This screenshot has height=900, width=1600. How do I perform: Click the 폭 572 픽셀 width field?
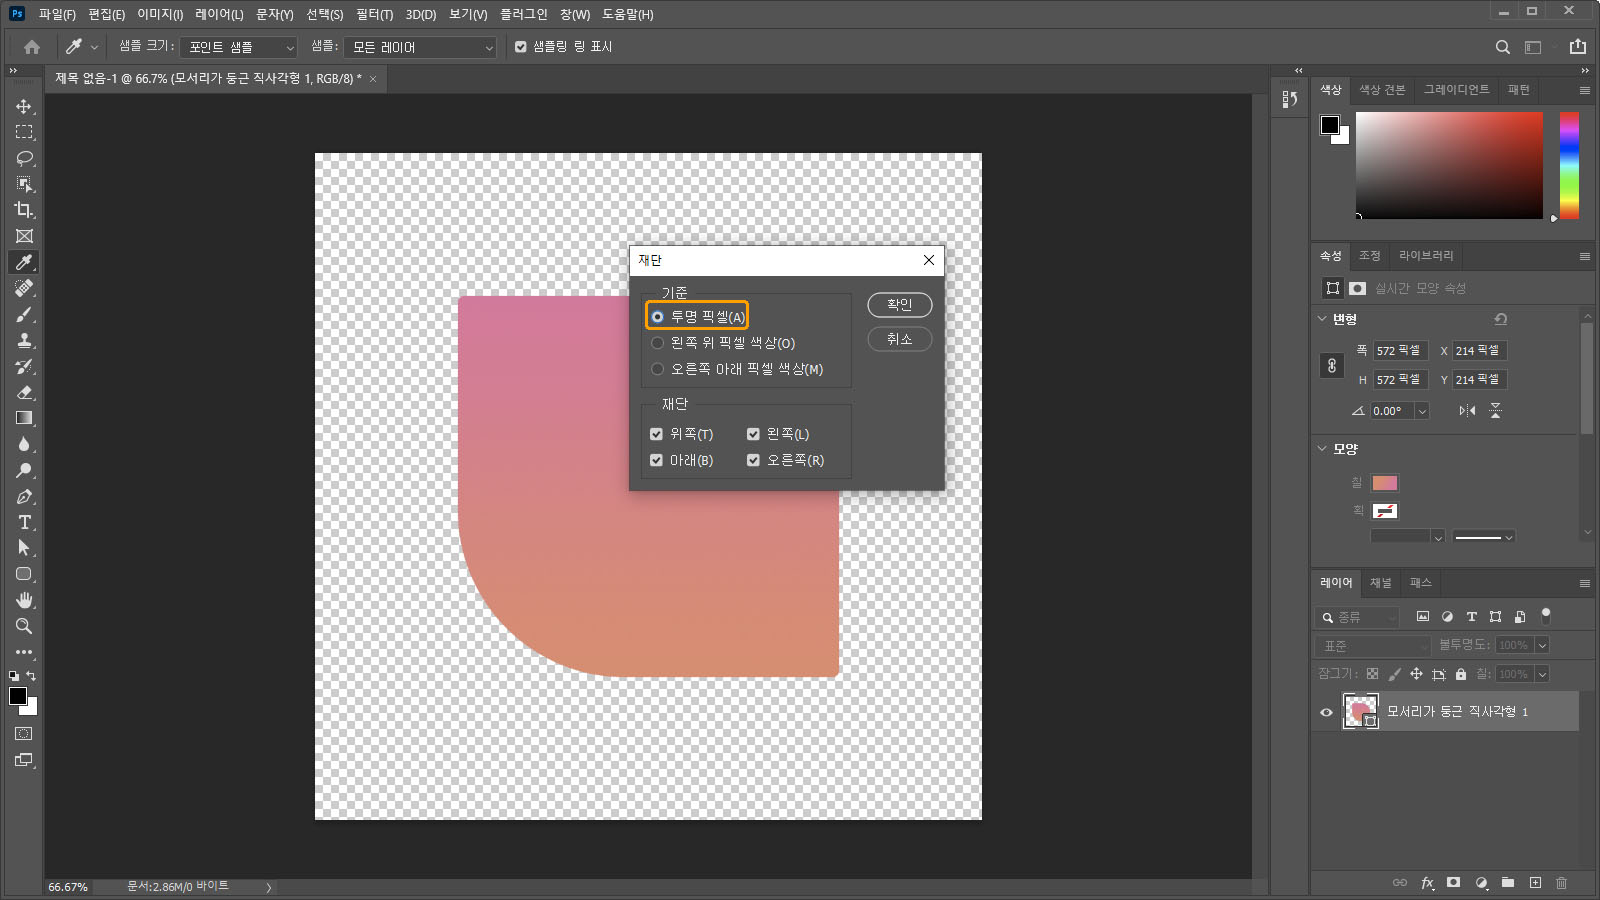pos(1401,351)
